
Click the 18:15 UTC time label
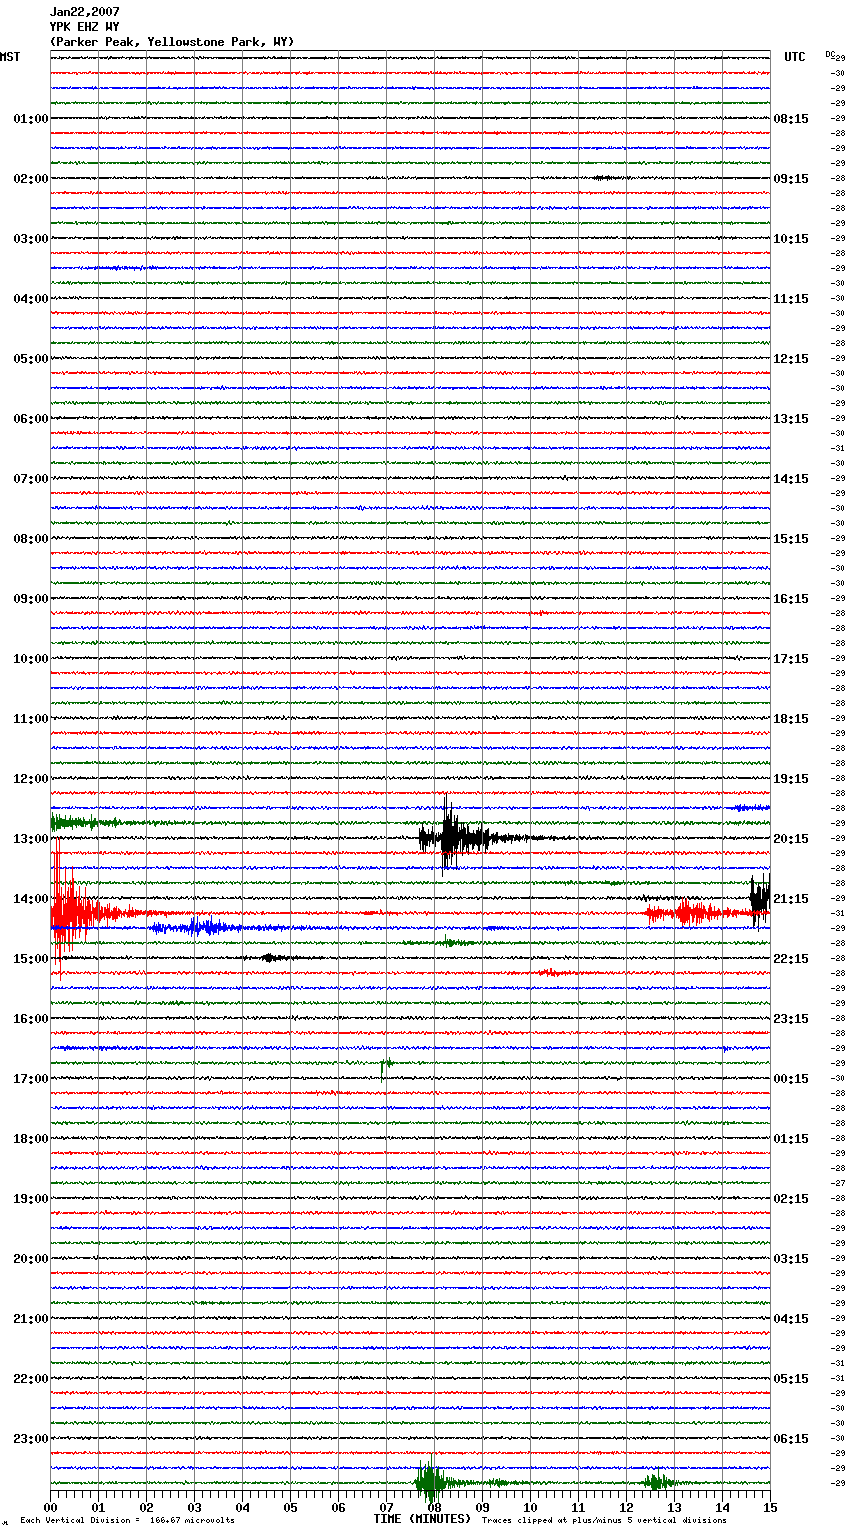click(791, 719)
